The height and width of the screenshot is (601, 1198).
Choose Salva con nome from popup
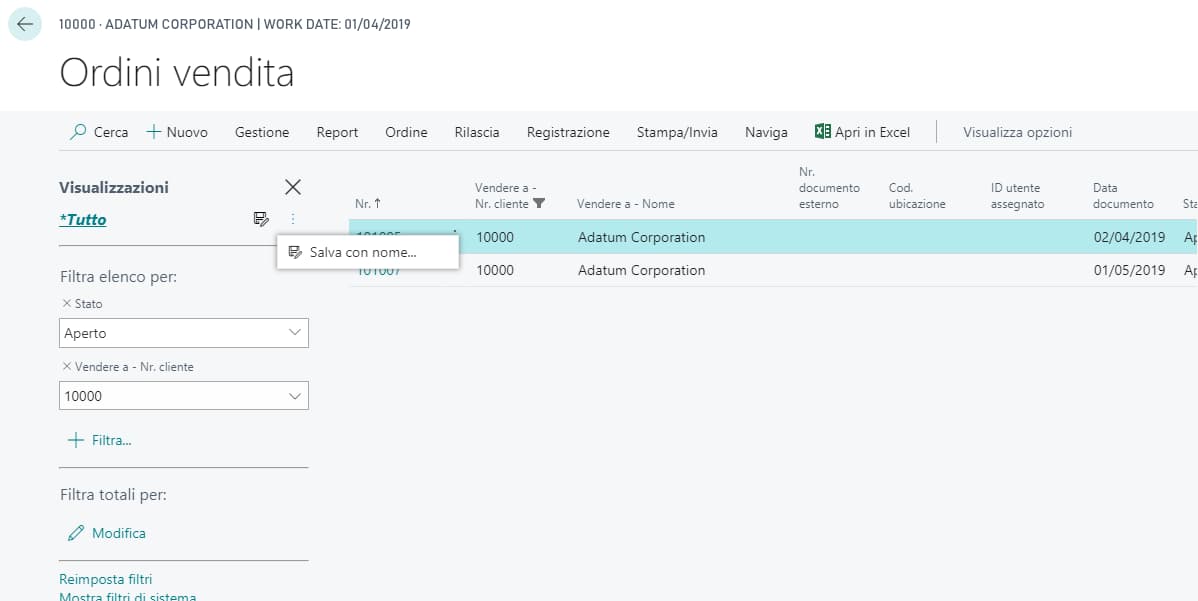pyautogui.click(x=367, y=252)
